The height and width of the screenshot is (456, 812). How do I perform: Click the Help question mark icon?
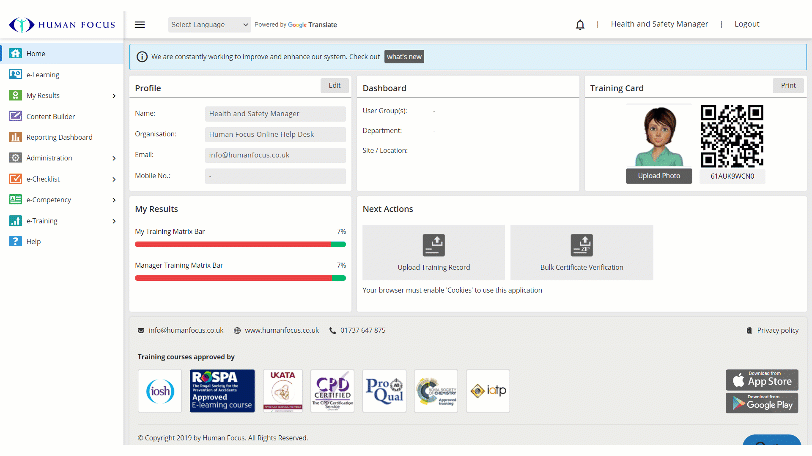click(x=15, y=241)
